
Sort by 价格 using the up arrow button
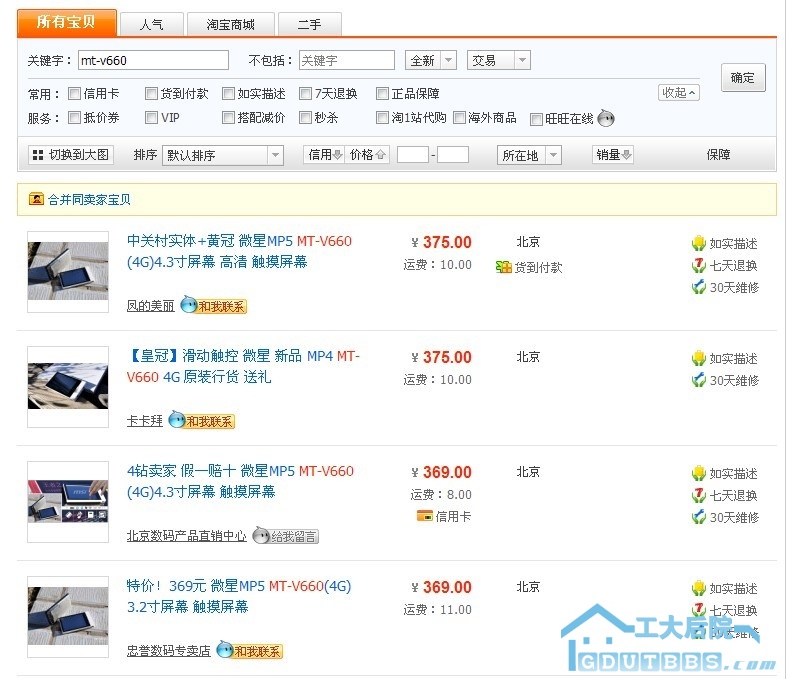367,155
